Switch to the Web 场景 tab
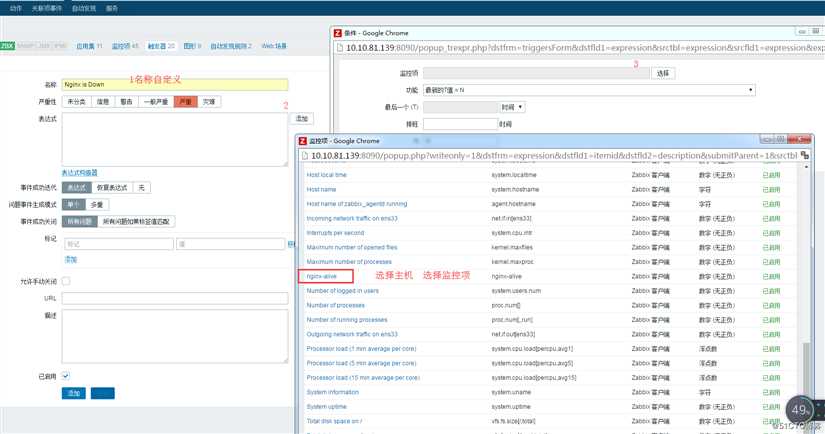Viewport: 825px width, 434px height. click(274, 46)
